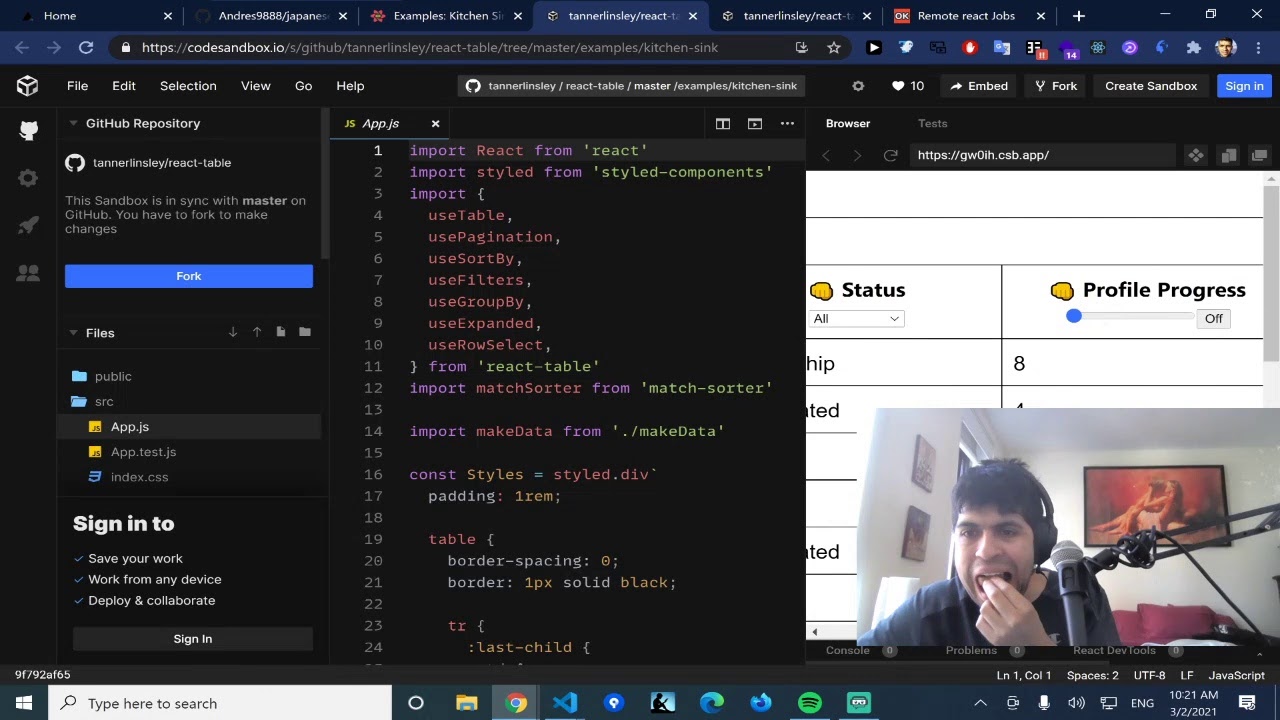This screenshot has height=720, width=1280.
Task: Open File Explorer from taskbar
Action: pyautogui.click(x=467, y=703)
